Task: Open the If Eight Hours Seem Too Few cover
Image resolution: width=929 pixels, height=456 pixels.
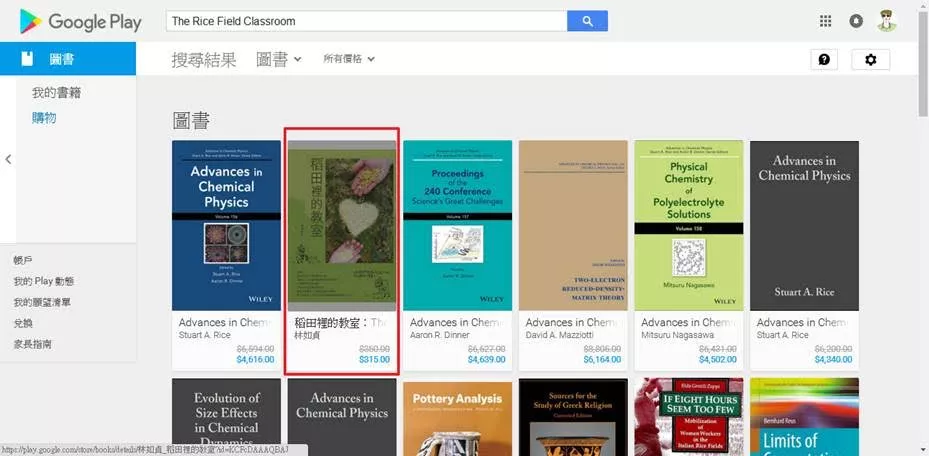Action: pyautogui.click(x=688, y=417)
